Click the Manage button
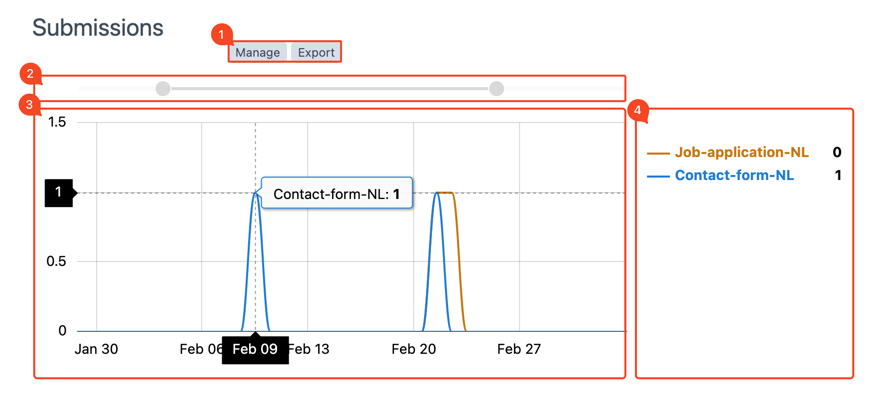The width and height of the screenshot is (885, 412). coord(258,52)
